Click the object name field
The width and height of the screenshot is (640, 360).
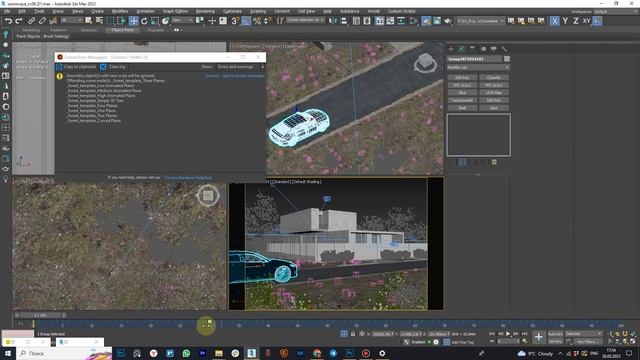coord(475,59)
